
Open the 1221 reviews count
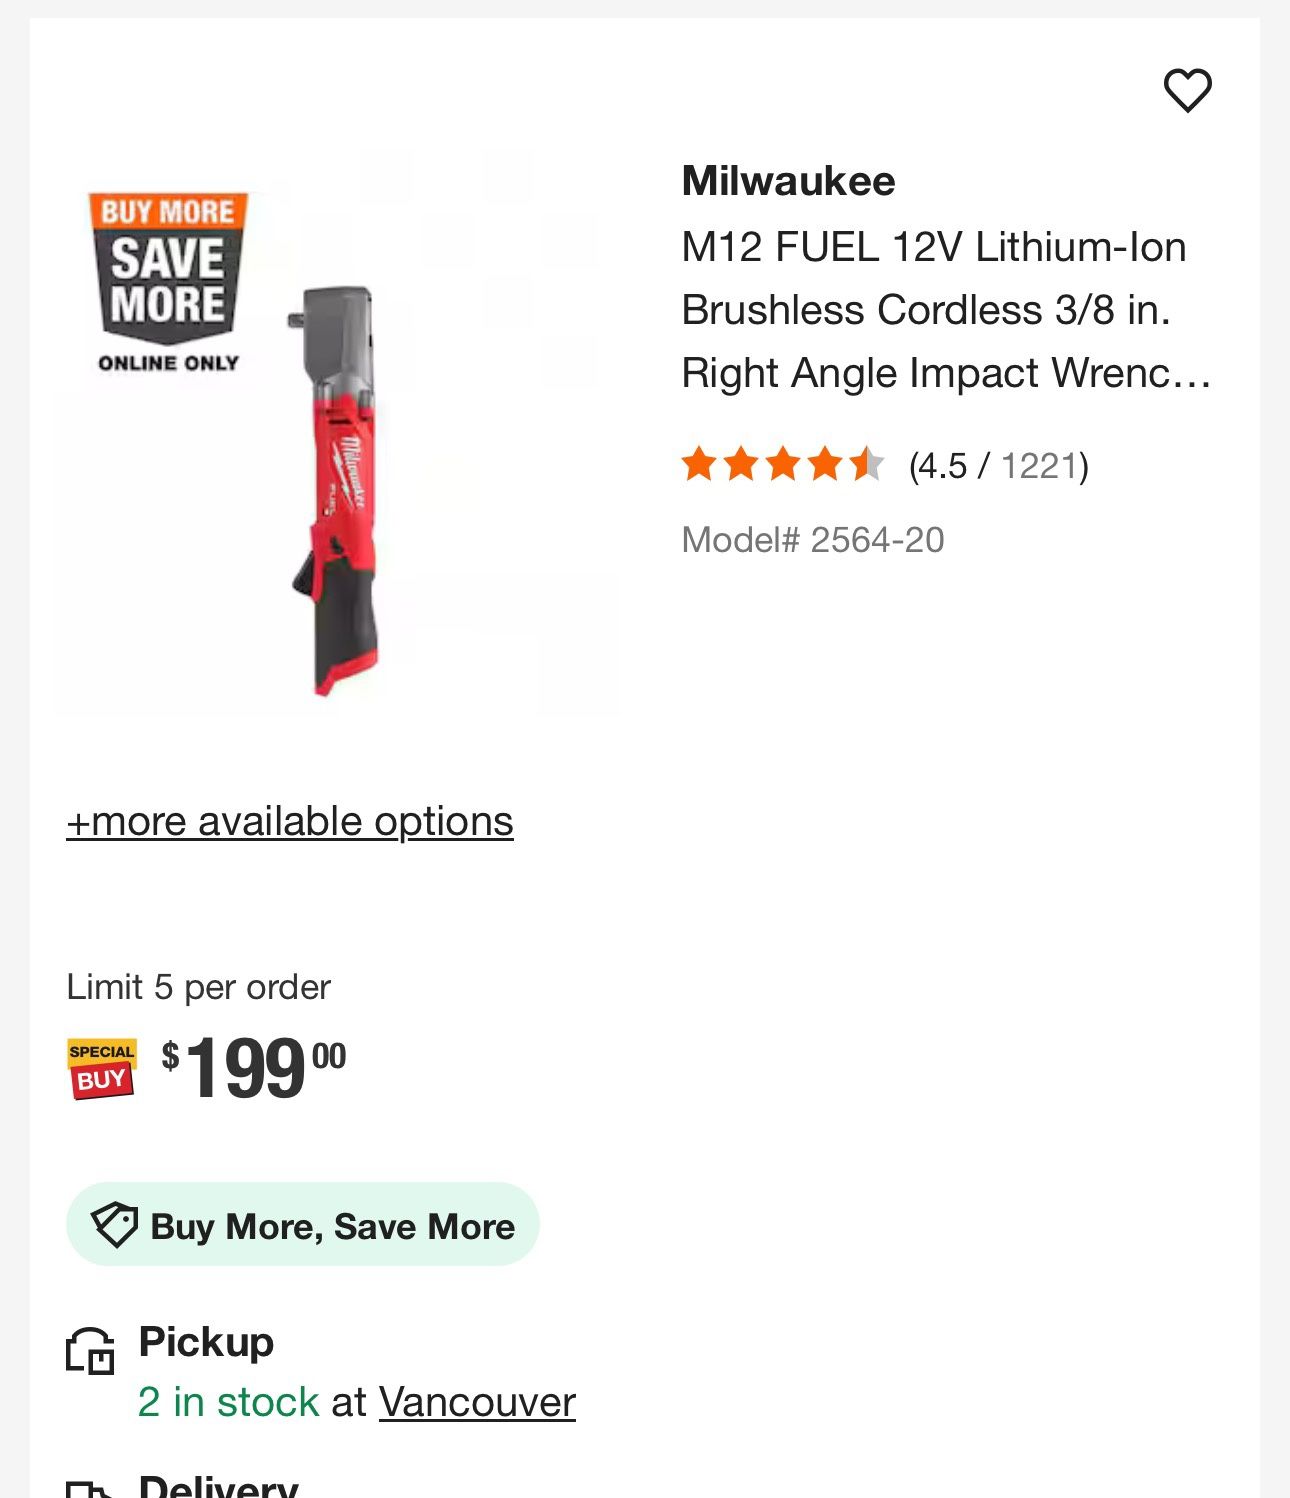tap(1039, 466)
